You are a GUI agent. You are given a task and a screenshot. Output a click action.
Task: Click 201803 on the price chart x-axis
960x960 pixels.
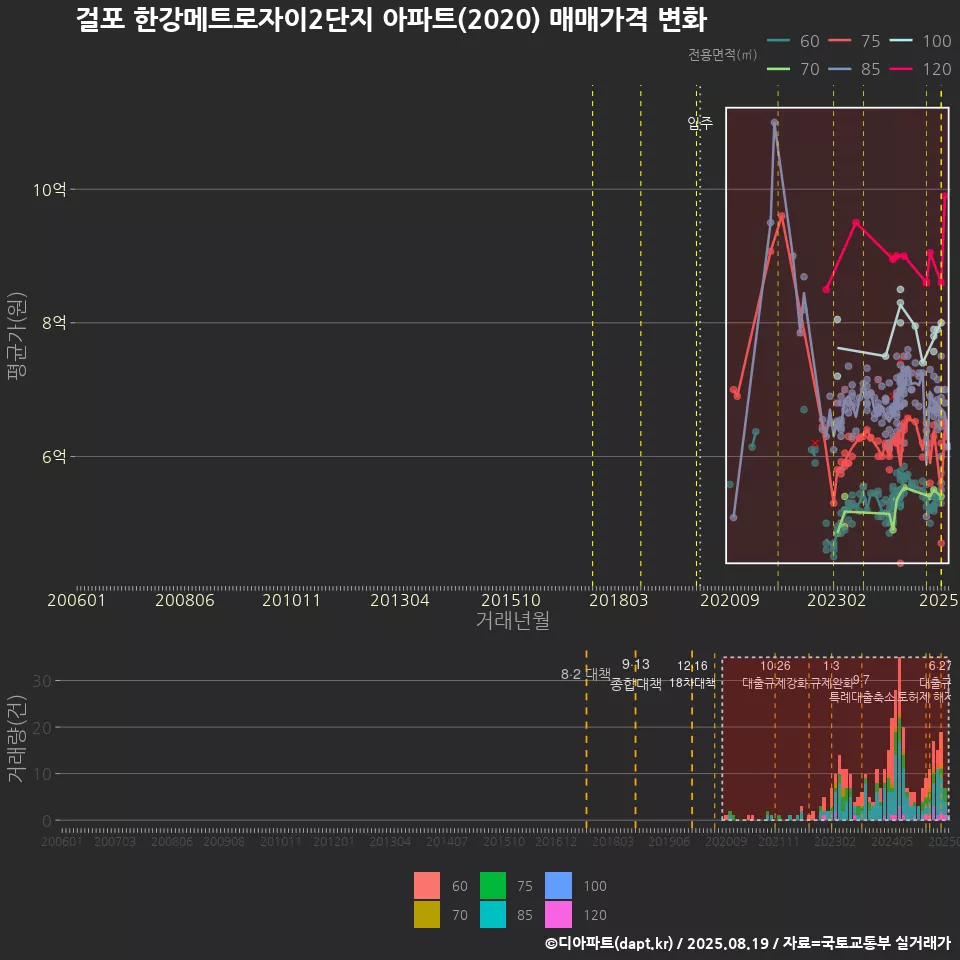pyautogui.click(x=618, y=600)
